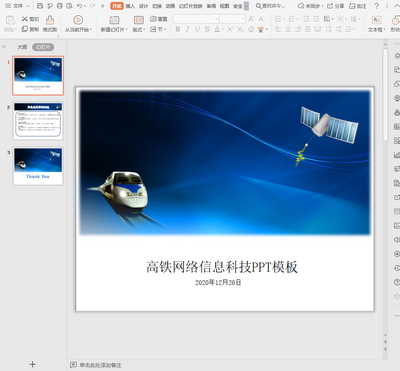Toggle Italic formatting button
This screenshot has height=371, width=400.
pos(188,29)
